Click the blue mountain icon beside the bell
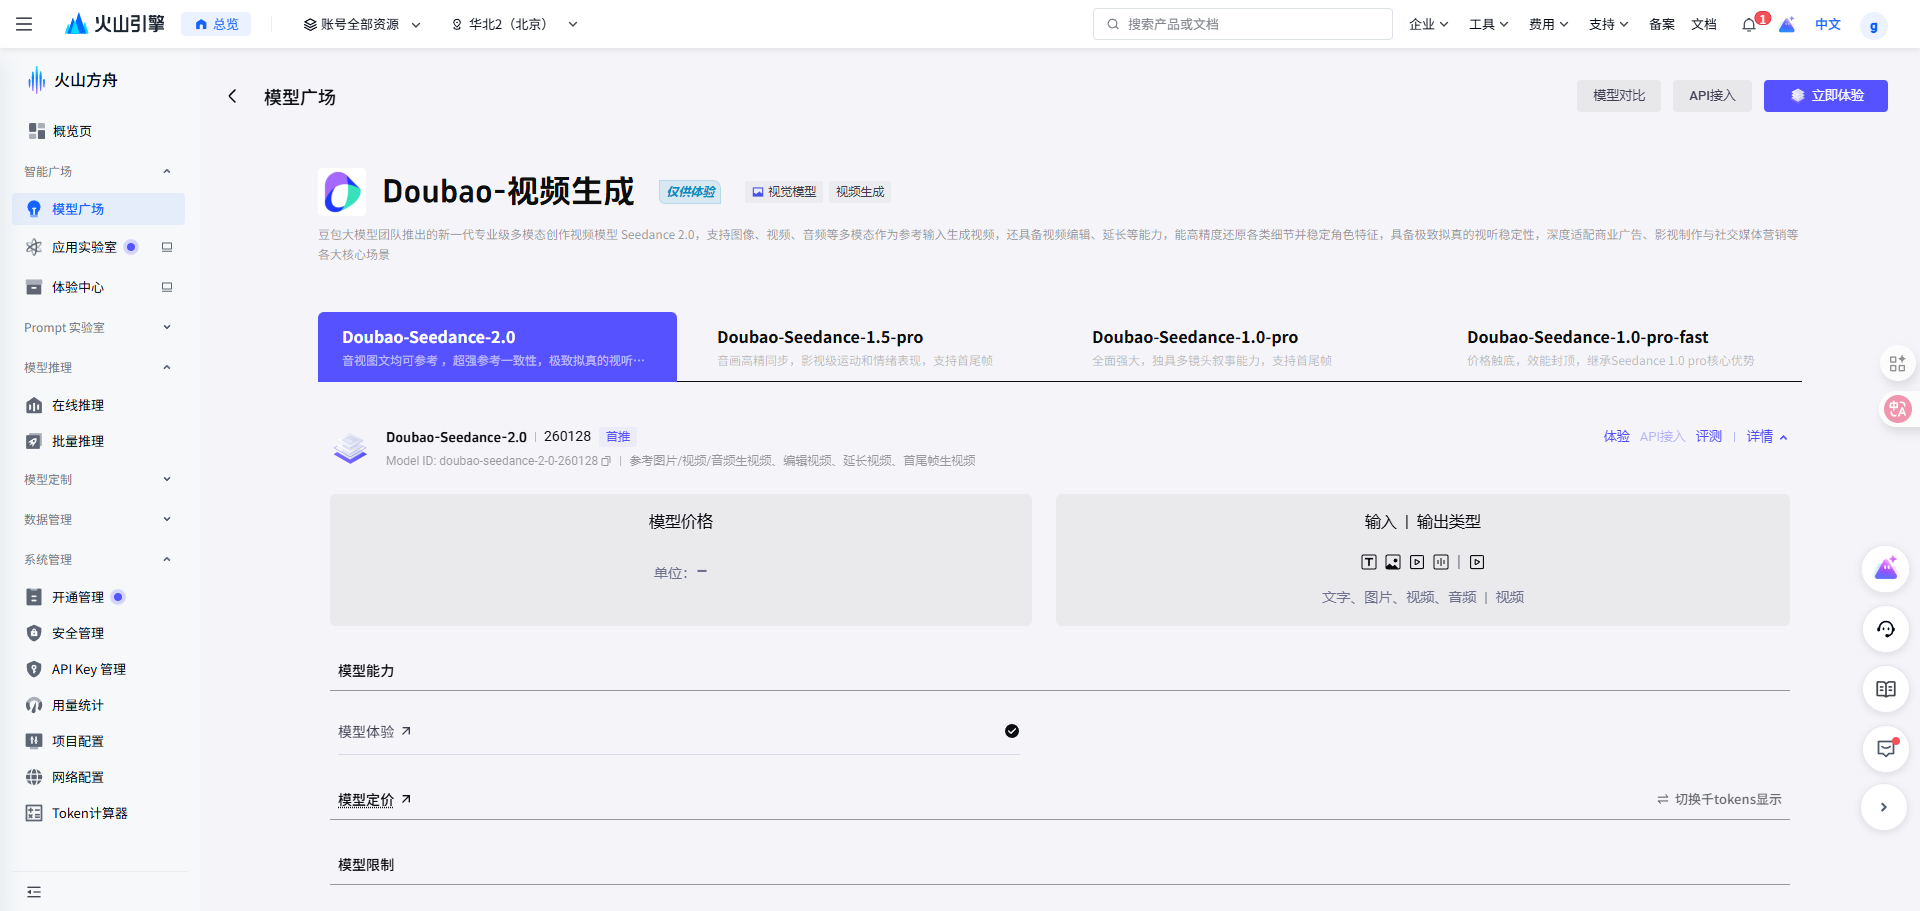This screenshot has height=911, width=1920. click(x=1787, y=24)
